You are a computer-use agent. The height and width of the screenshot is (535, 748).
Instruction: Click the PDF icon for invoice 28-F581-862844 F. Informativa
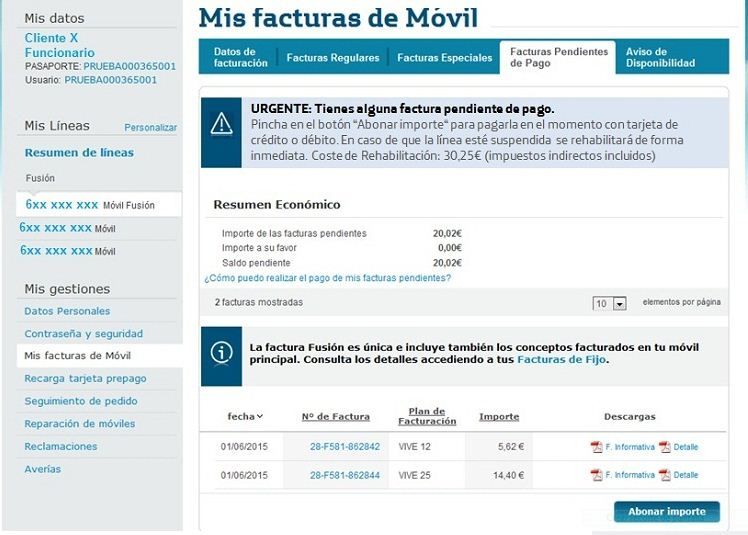[x=597, y=475]
